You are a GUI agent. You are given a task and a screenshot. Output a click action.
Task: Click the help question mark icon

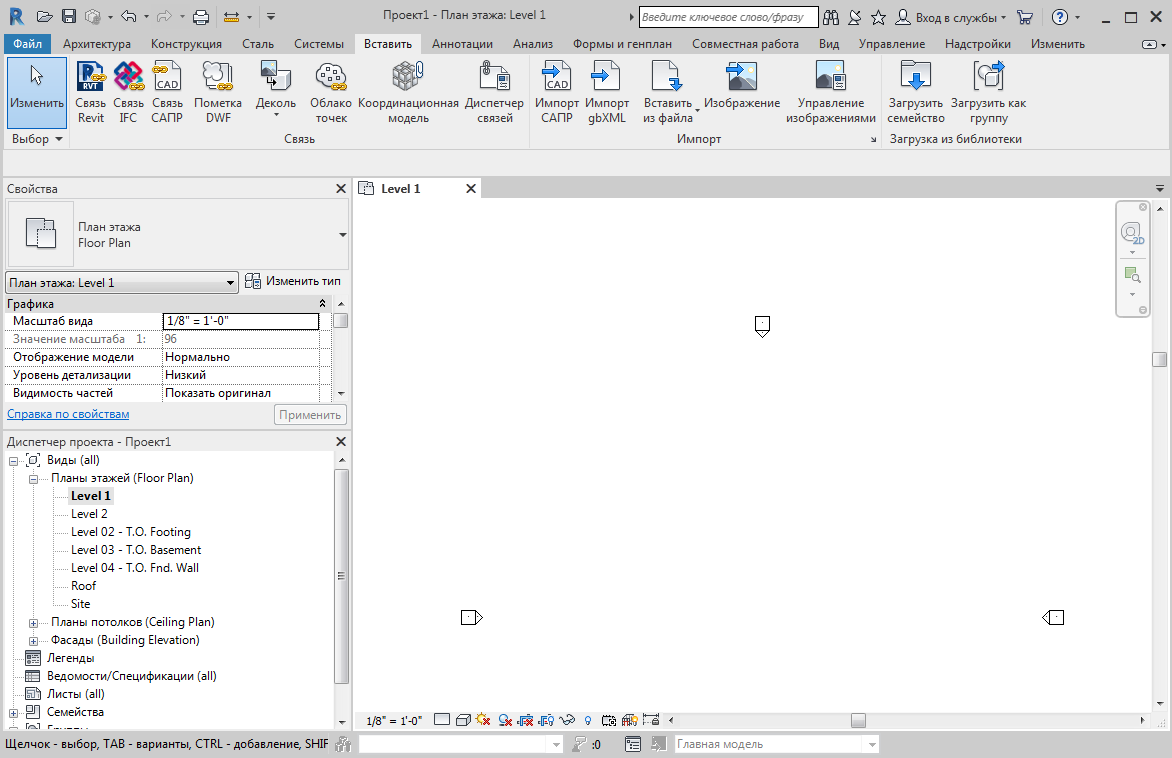click(x=1059, y=17)
